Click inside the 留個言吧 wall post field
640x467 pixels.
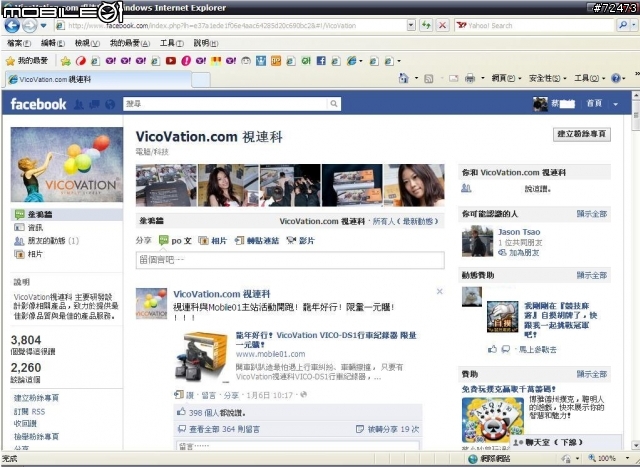pos(290,260)
